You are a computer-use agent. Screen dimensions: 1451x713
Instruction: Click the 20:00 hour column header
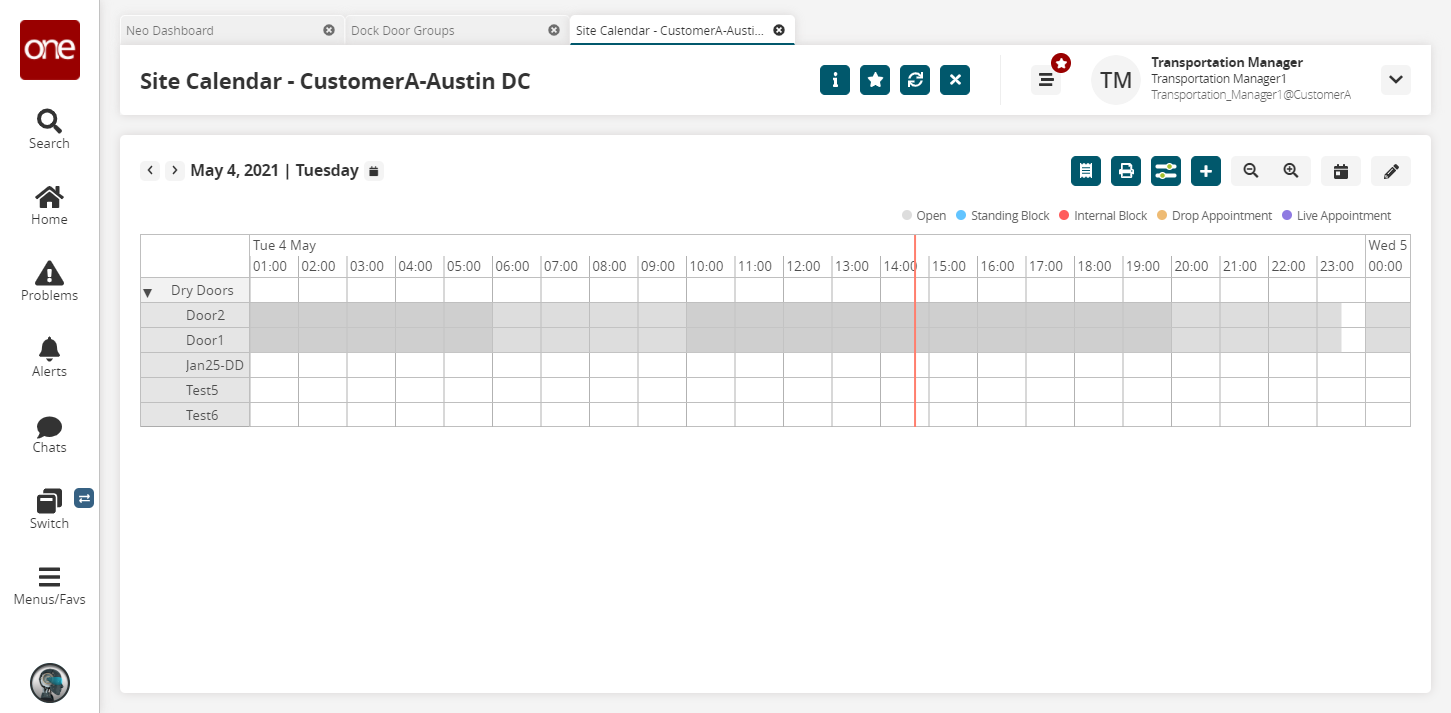click(x=1195, y=267)
